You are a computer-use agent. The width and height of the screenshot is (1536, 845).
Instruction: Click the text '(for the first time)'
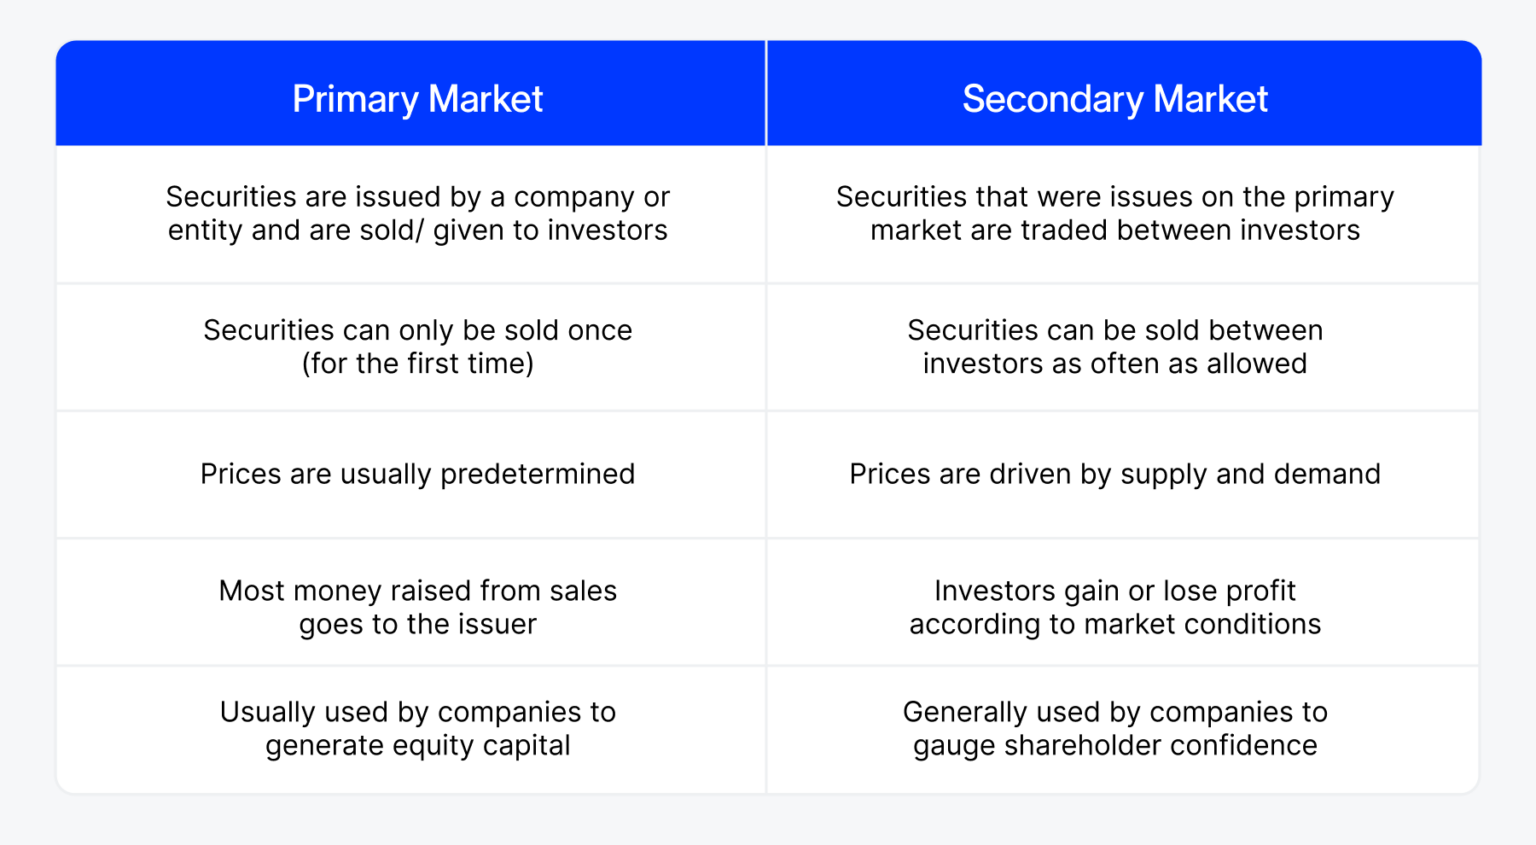[x=417, y=364]
